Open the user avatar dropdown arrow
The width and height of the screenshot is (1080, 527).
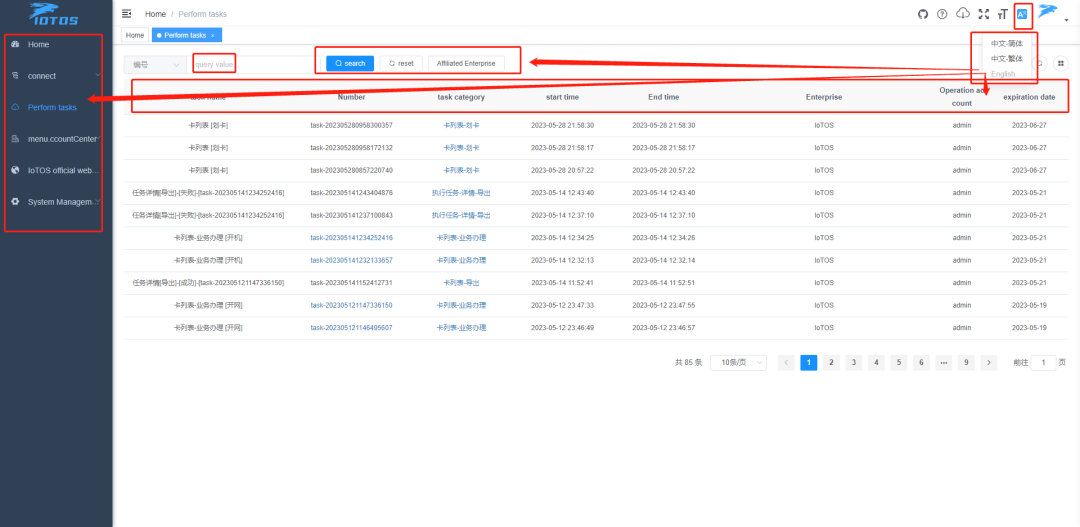point(1066,18)
